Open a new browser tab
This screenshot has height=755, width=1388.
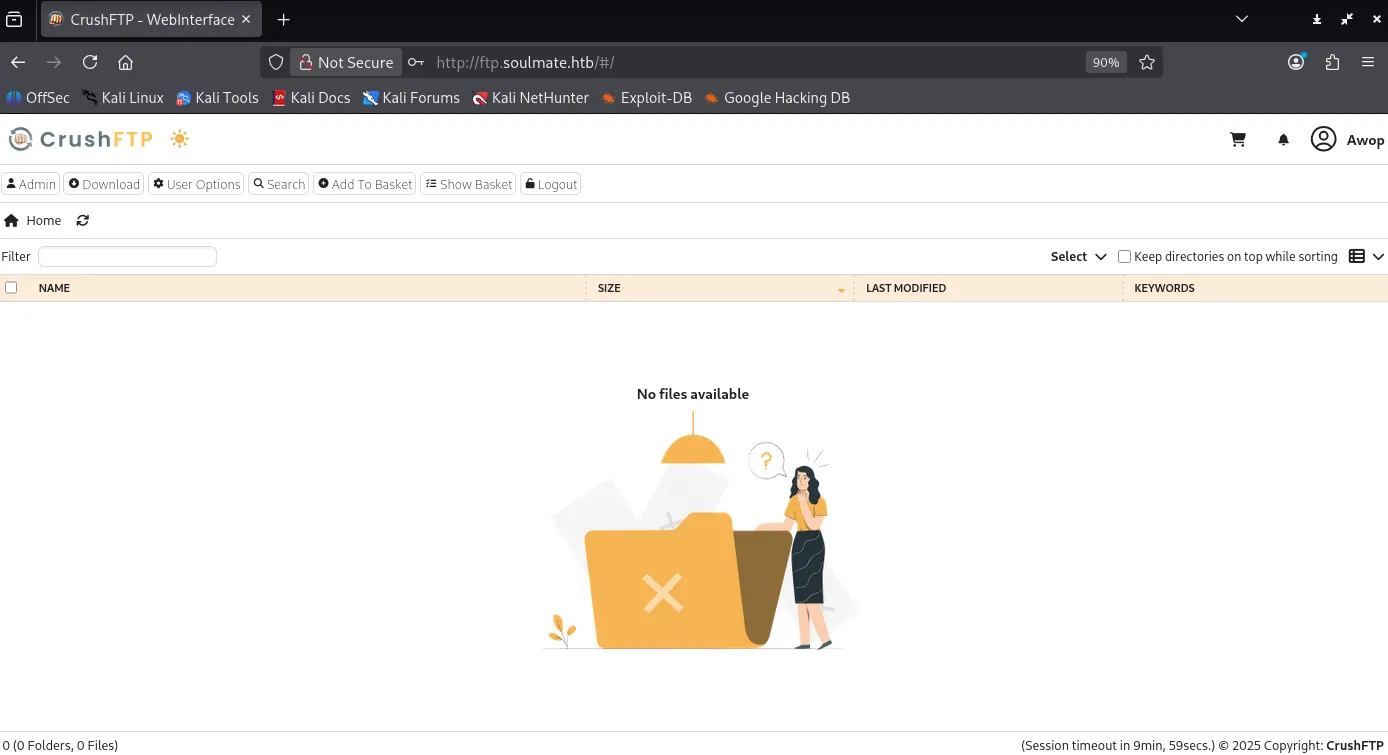[x=284, y=20]
